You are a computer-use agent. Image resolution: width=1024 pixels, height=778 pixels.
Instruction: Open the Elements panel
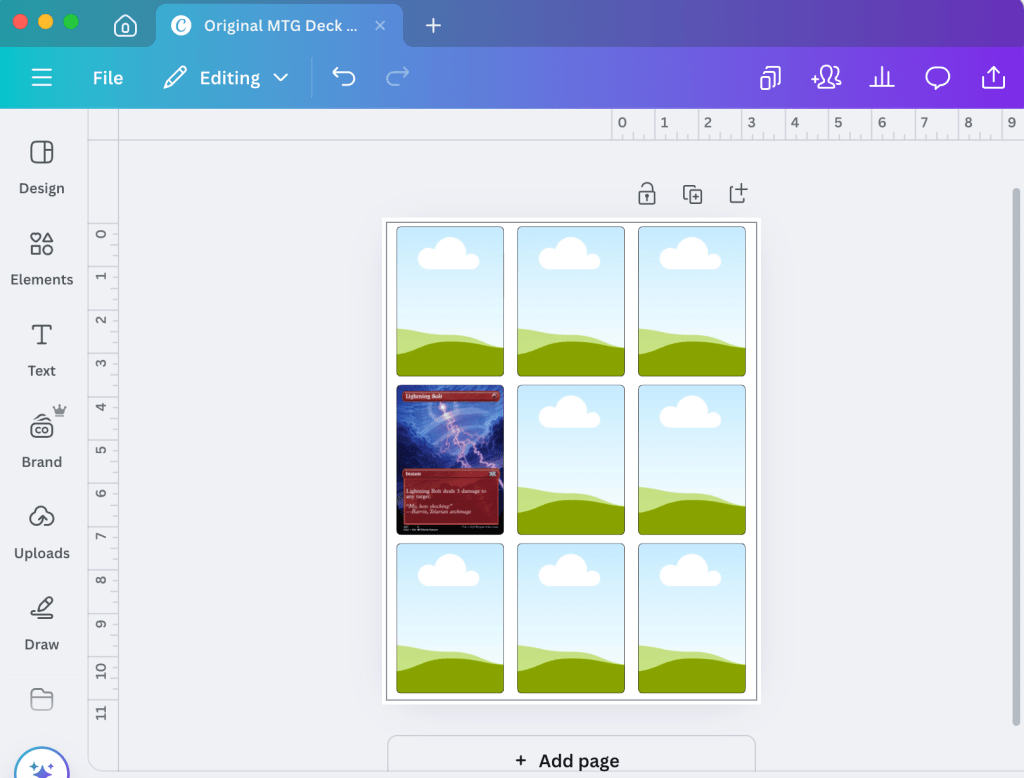pyautogui.click(x=41, y=257)
